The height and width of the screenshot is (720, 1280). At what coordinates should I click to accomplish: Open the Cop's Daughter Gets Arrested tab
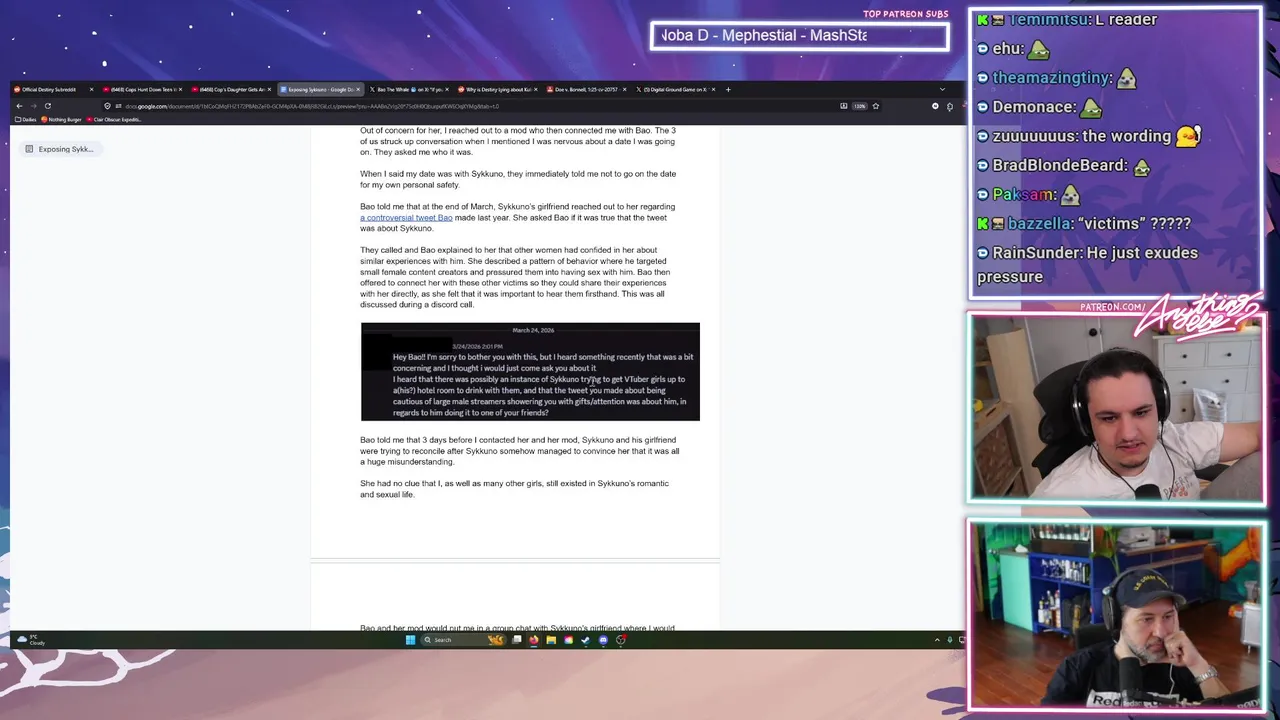[230, 89]
